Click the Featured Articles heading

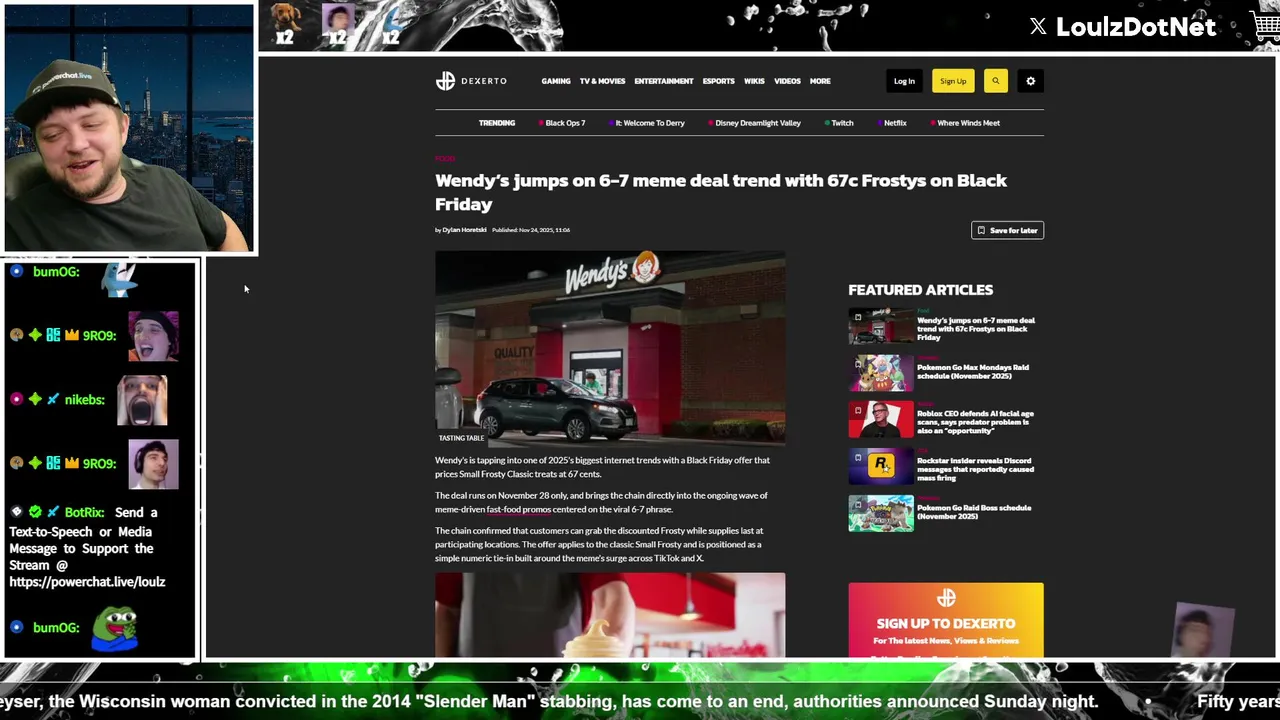tap(920, 290)
